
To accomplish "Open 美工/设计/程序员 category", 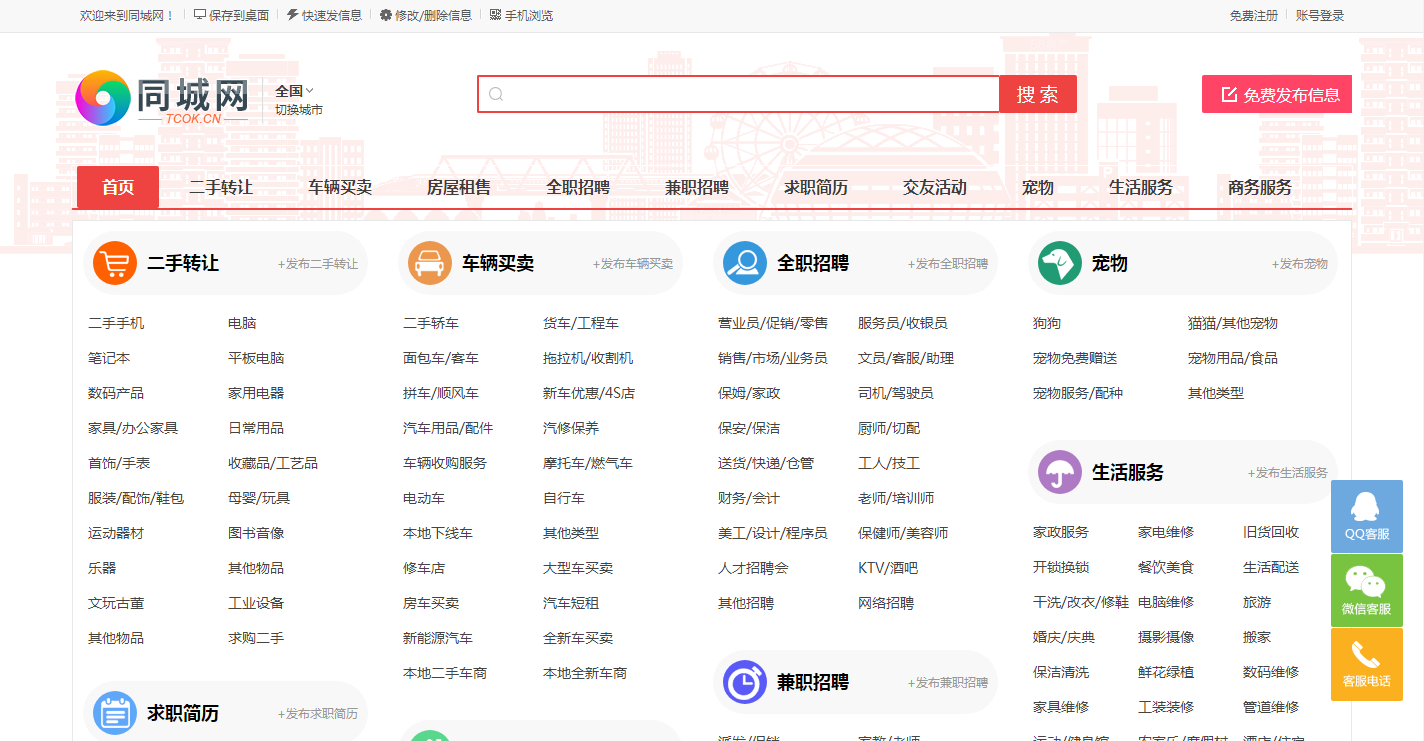I will 773,533.
